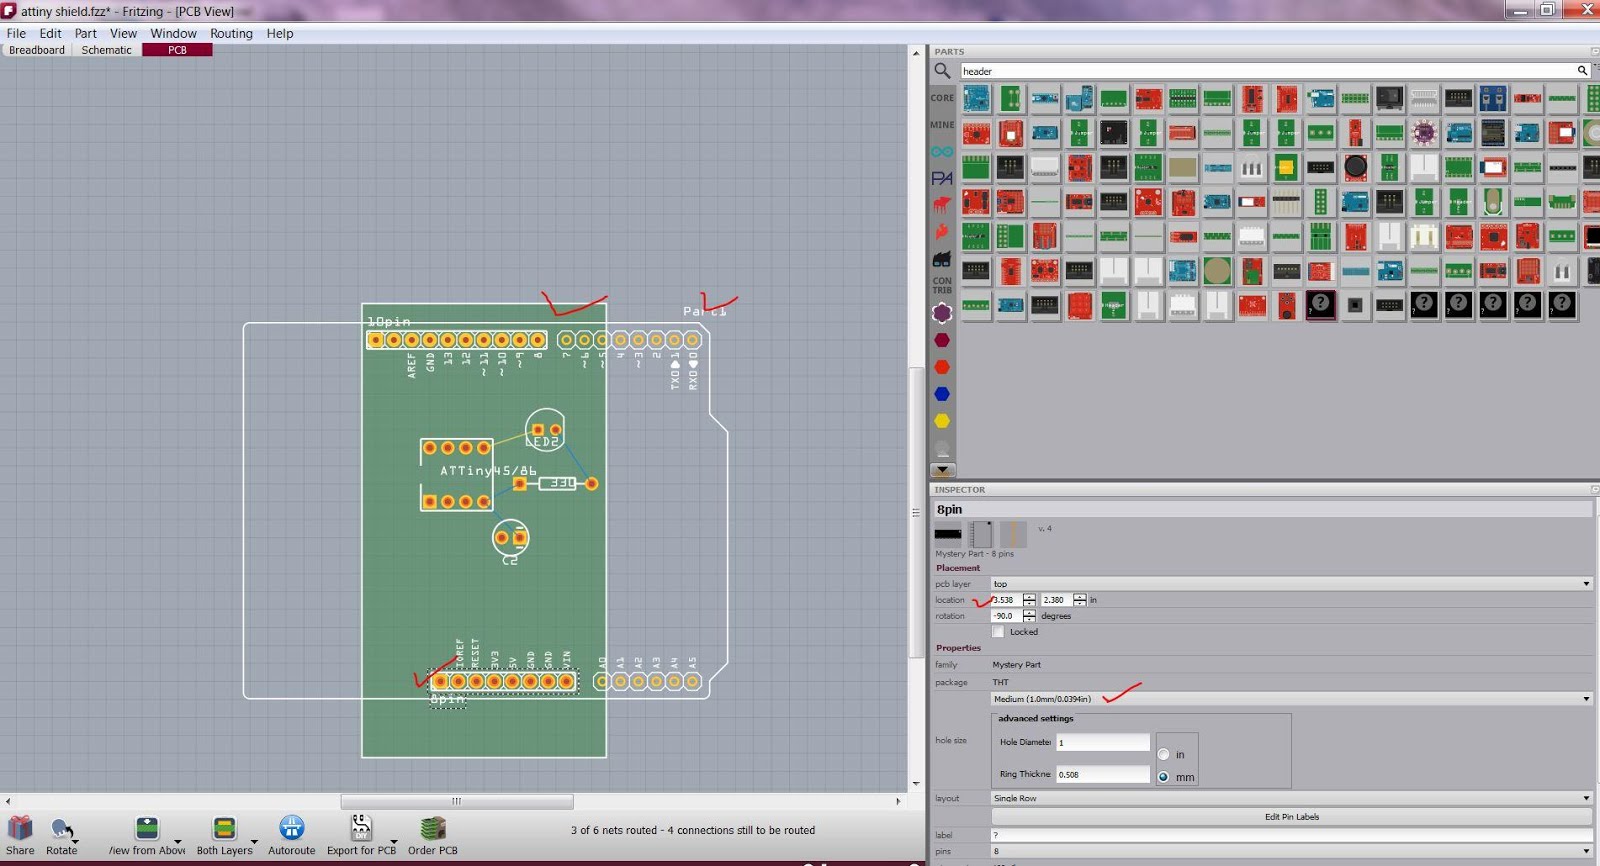Viewport: 1600px width, 866px height.
Task: Adjust the location Y 2.380 stepper
Action: (1079, 600)
